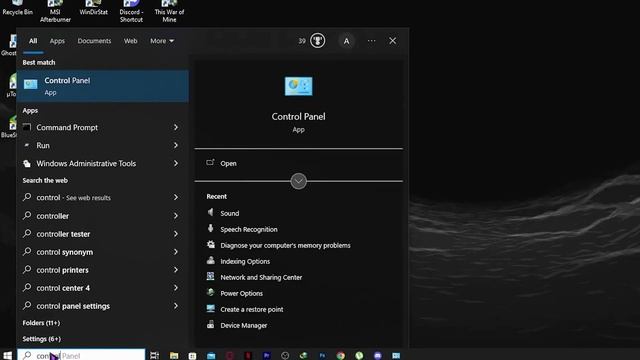Open Control Panel best match result

coord(102,86)
